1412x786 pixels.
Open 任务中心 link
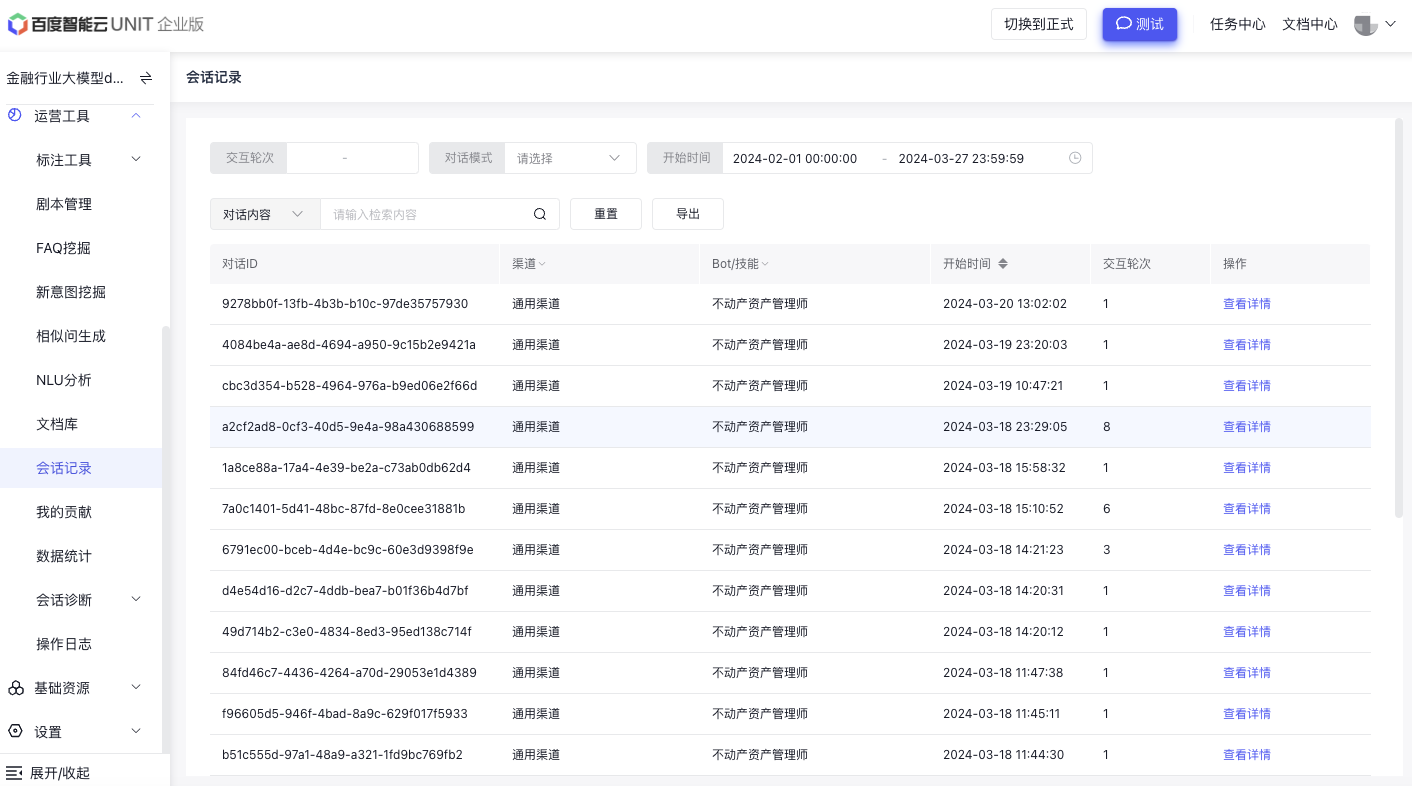click(x=1238, y=24)
